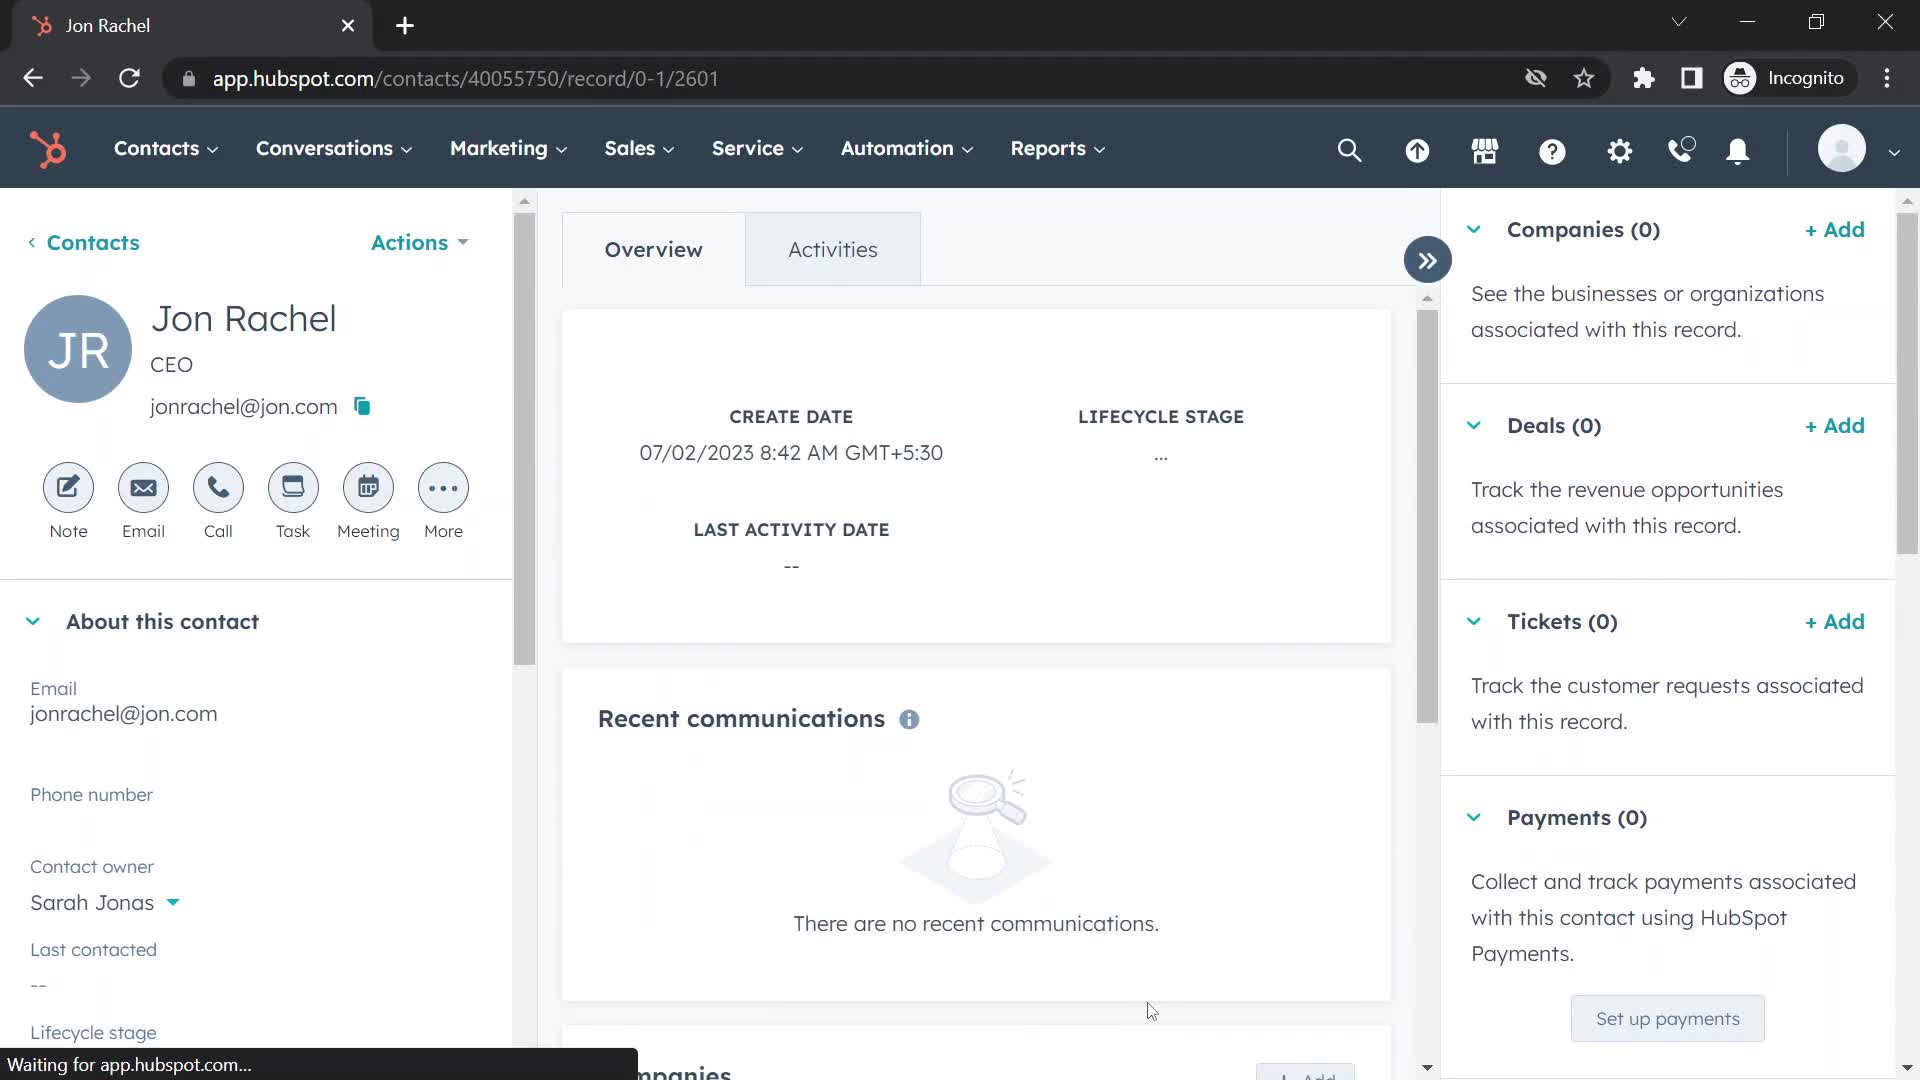
Task: Expand the Companies section chevron
Action: (1476, 228)
